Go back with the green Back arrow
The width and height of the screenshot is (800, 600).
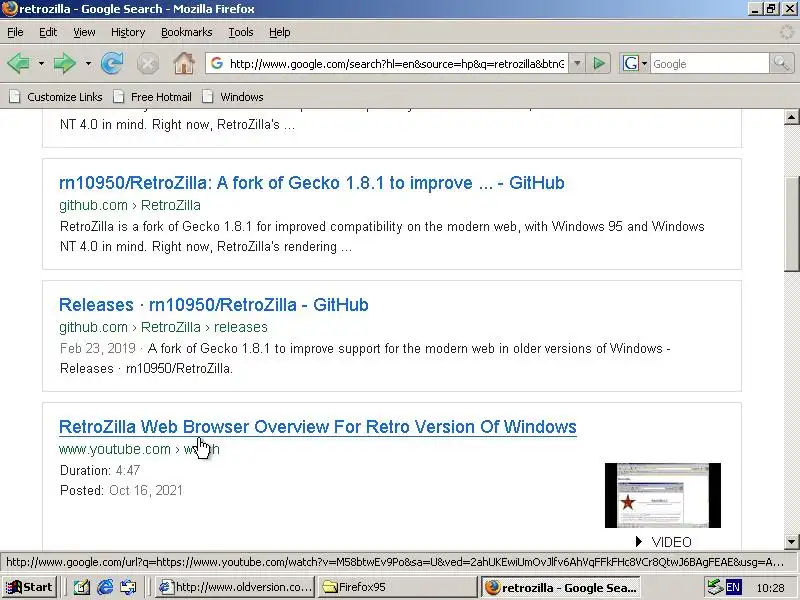click(x=19, y=64)
